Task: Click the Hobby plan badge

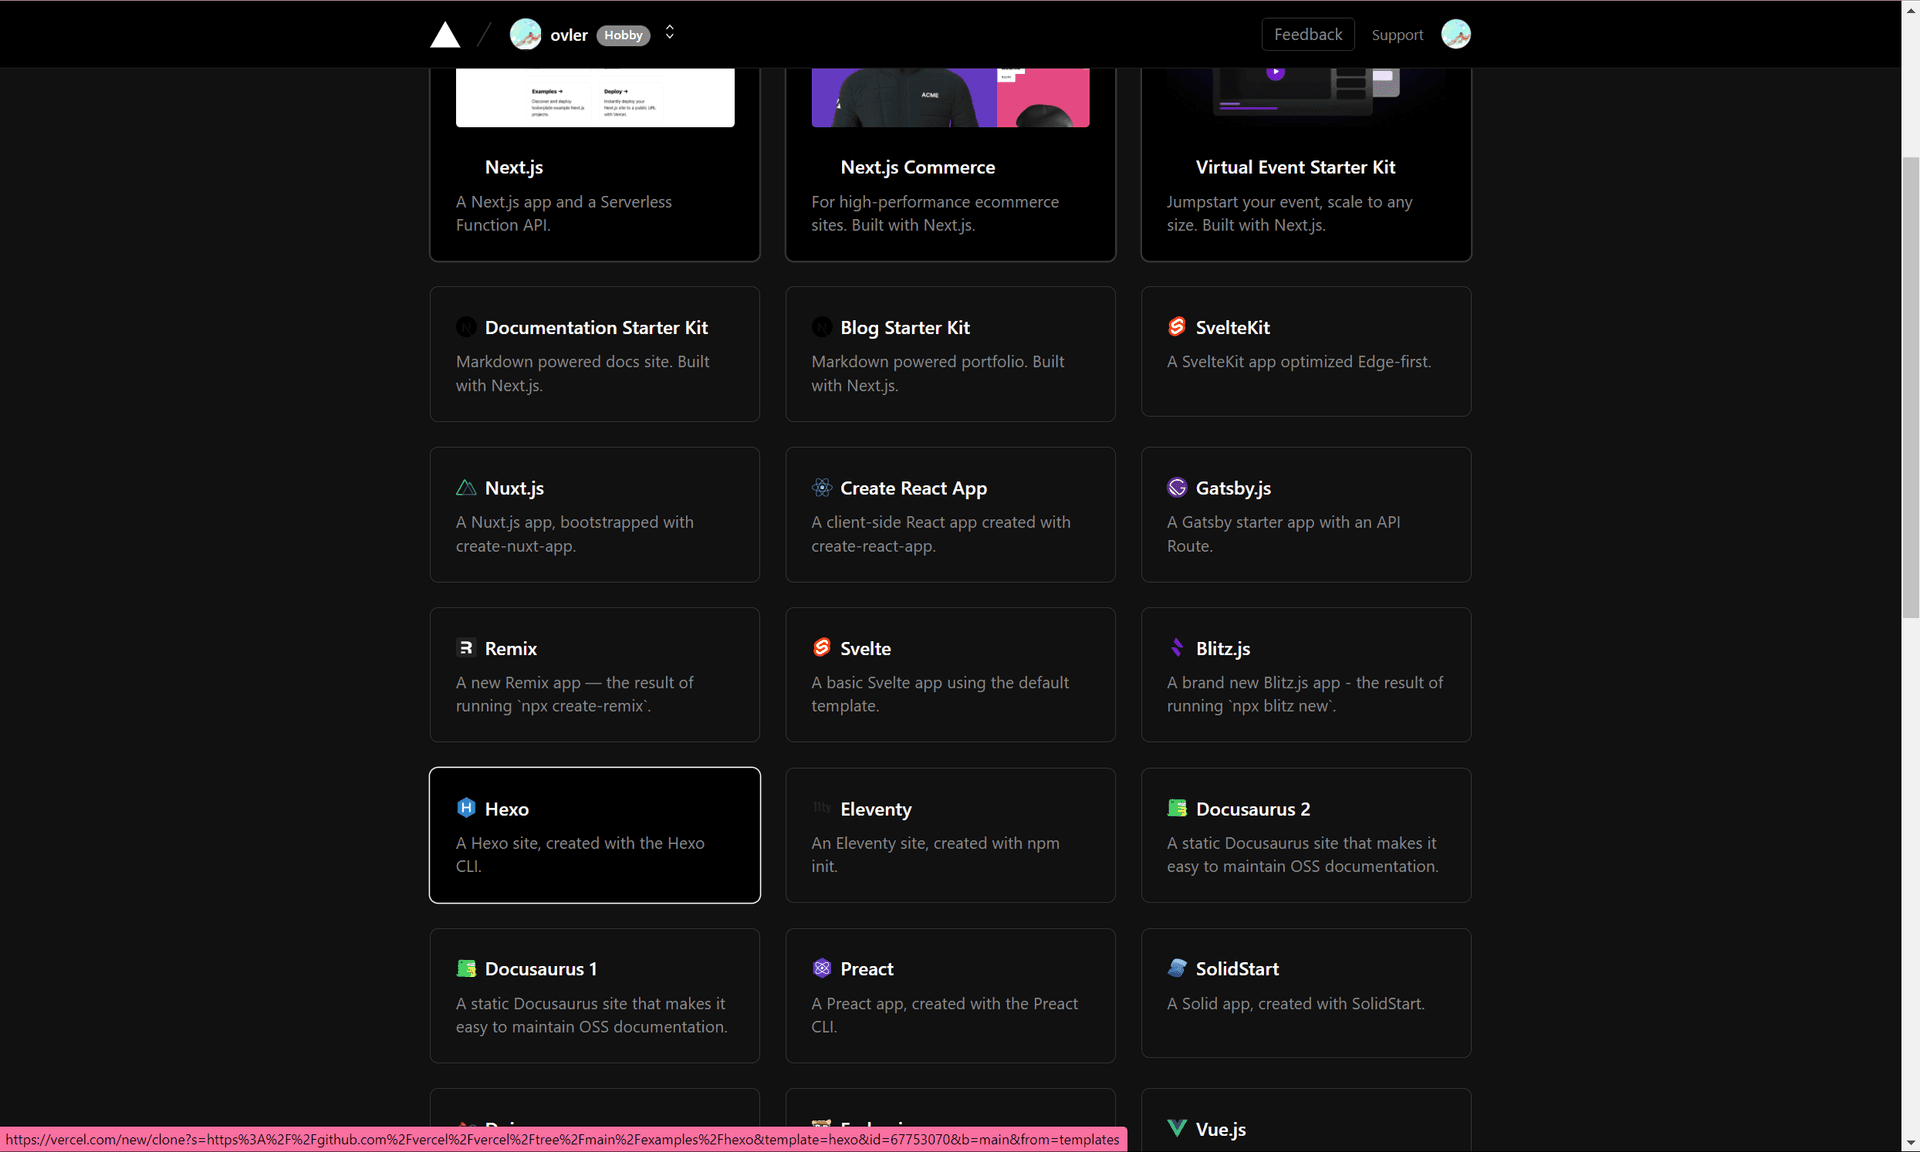Action: pyautogui.click(x=623, y=35)
